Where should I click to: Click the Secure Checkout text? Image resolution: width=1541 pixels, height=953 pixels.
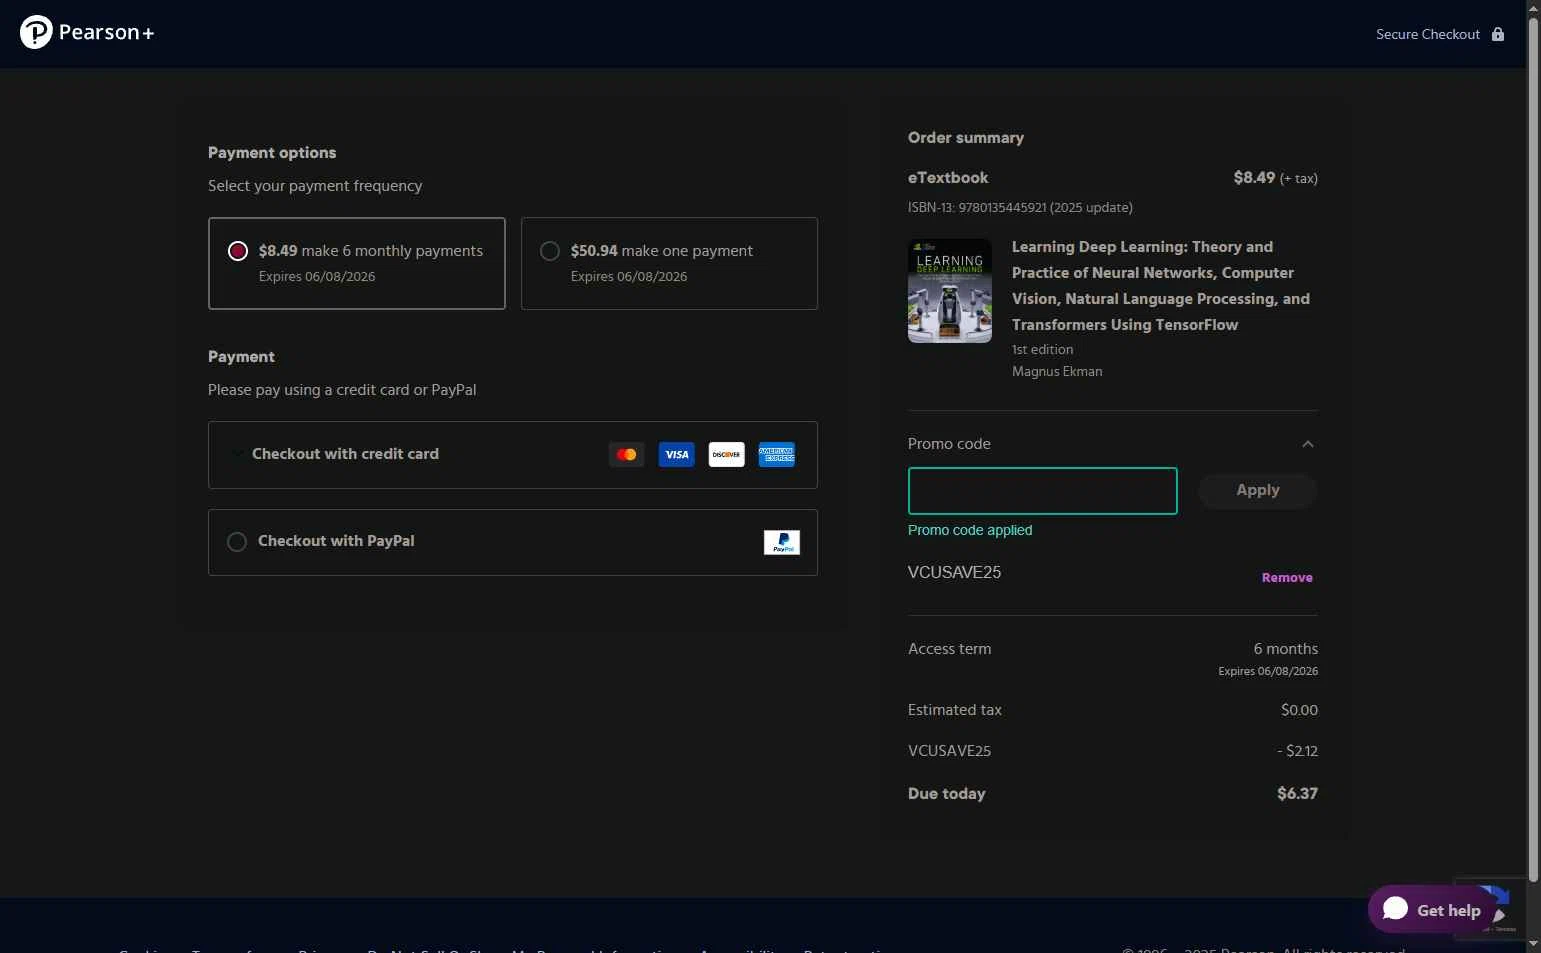point(1428,34)
